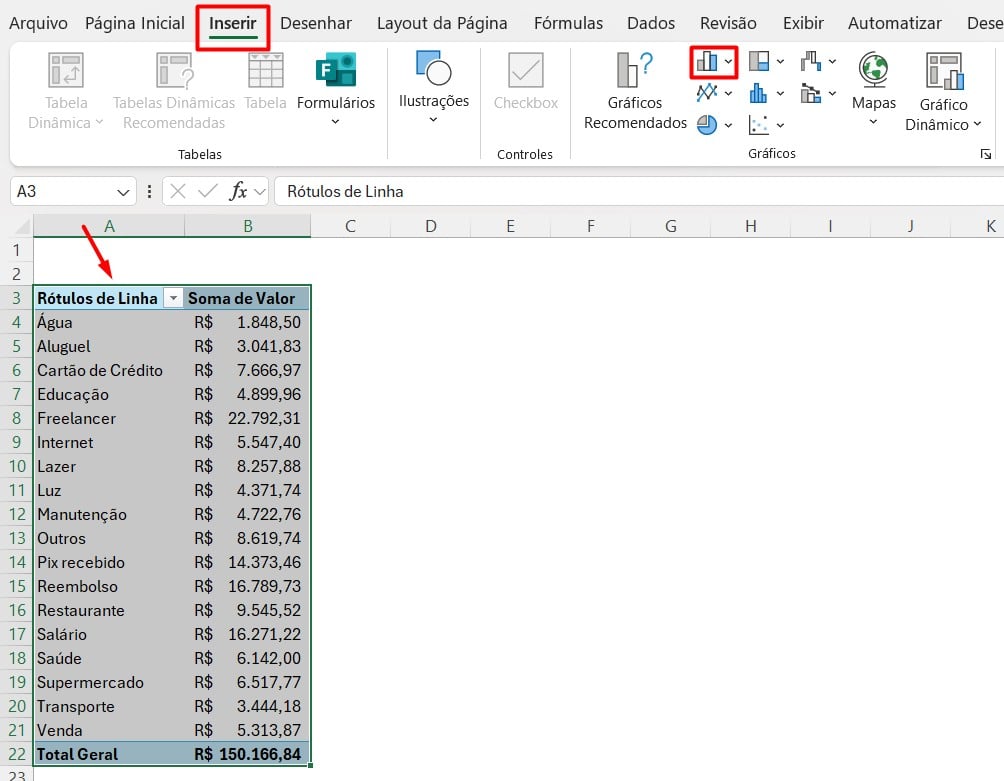Switch to Layout da Página tab
Screen dimensions: 1004x781
(442, 23)
